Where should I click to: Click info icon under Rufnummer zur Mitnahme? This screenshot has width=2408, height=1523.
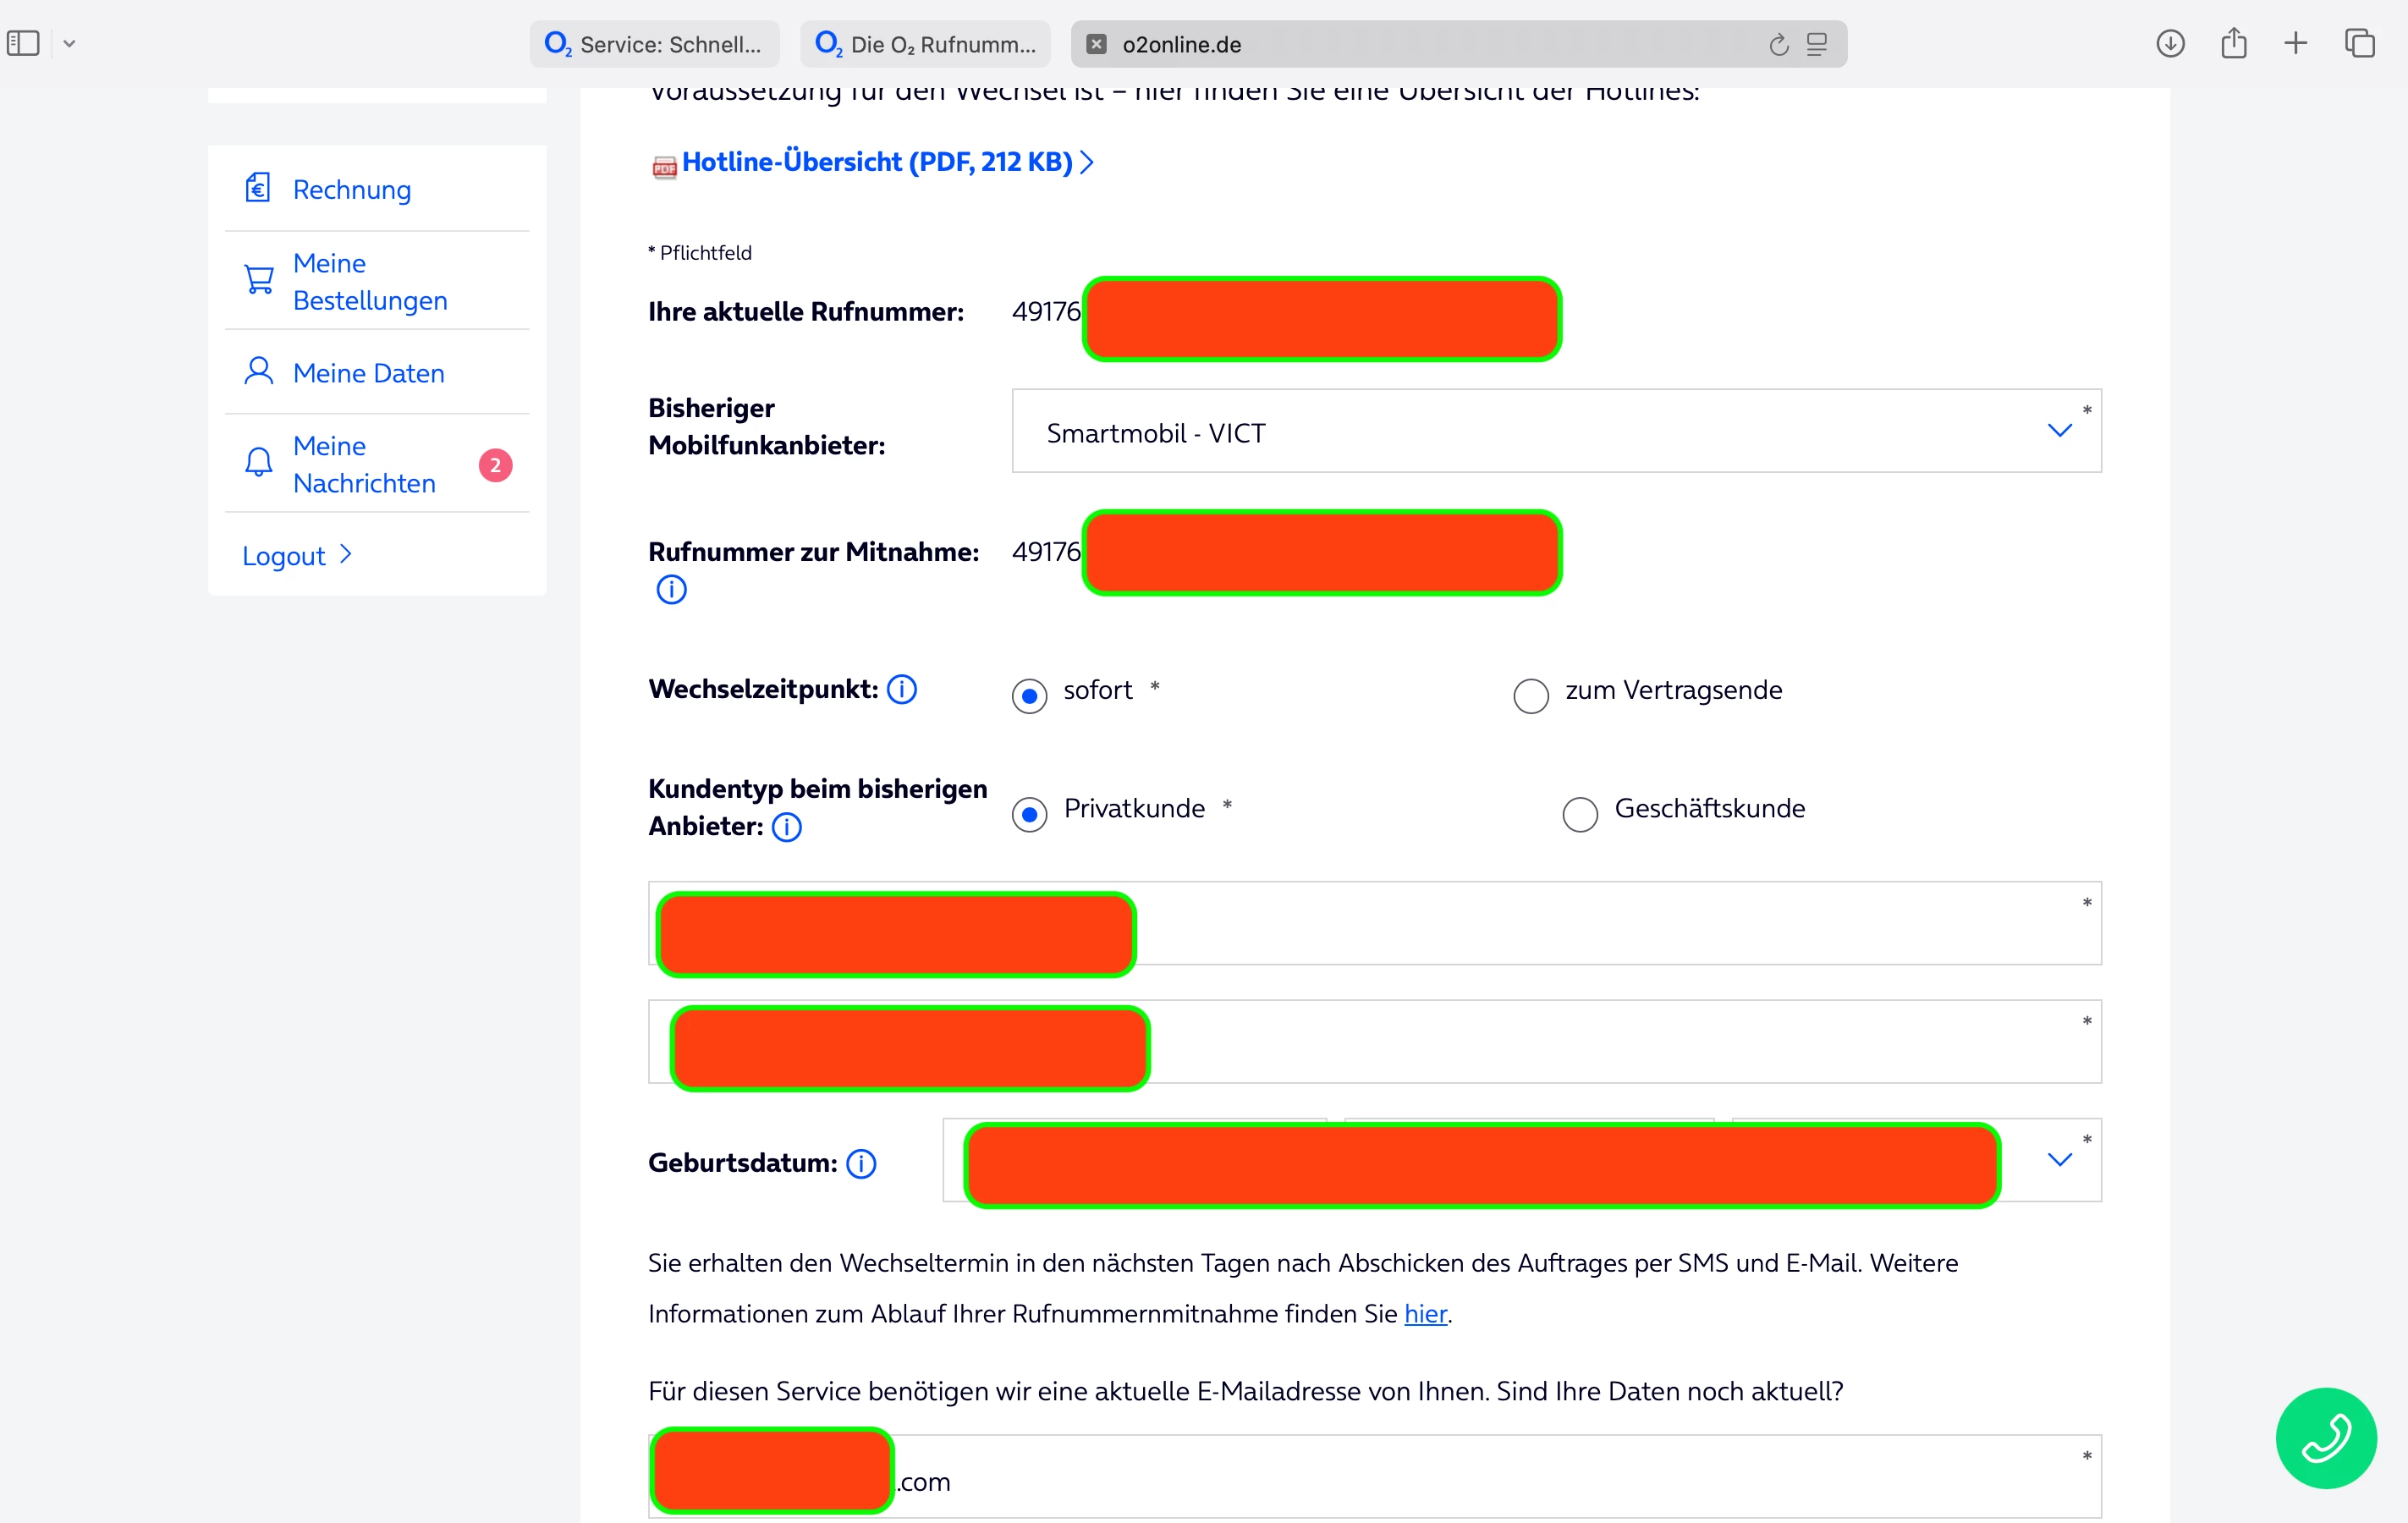click(671, 589)
